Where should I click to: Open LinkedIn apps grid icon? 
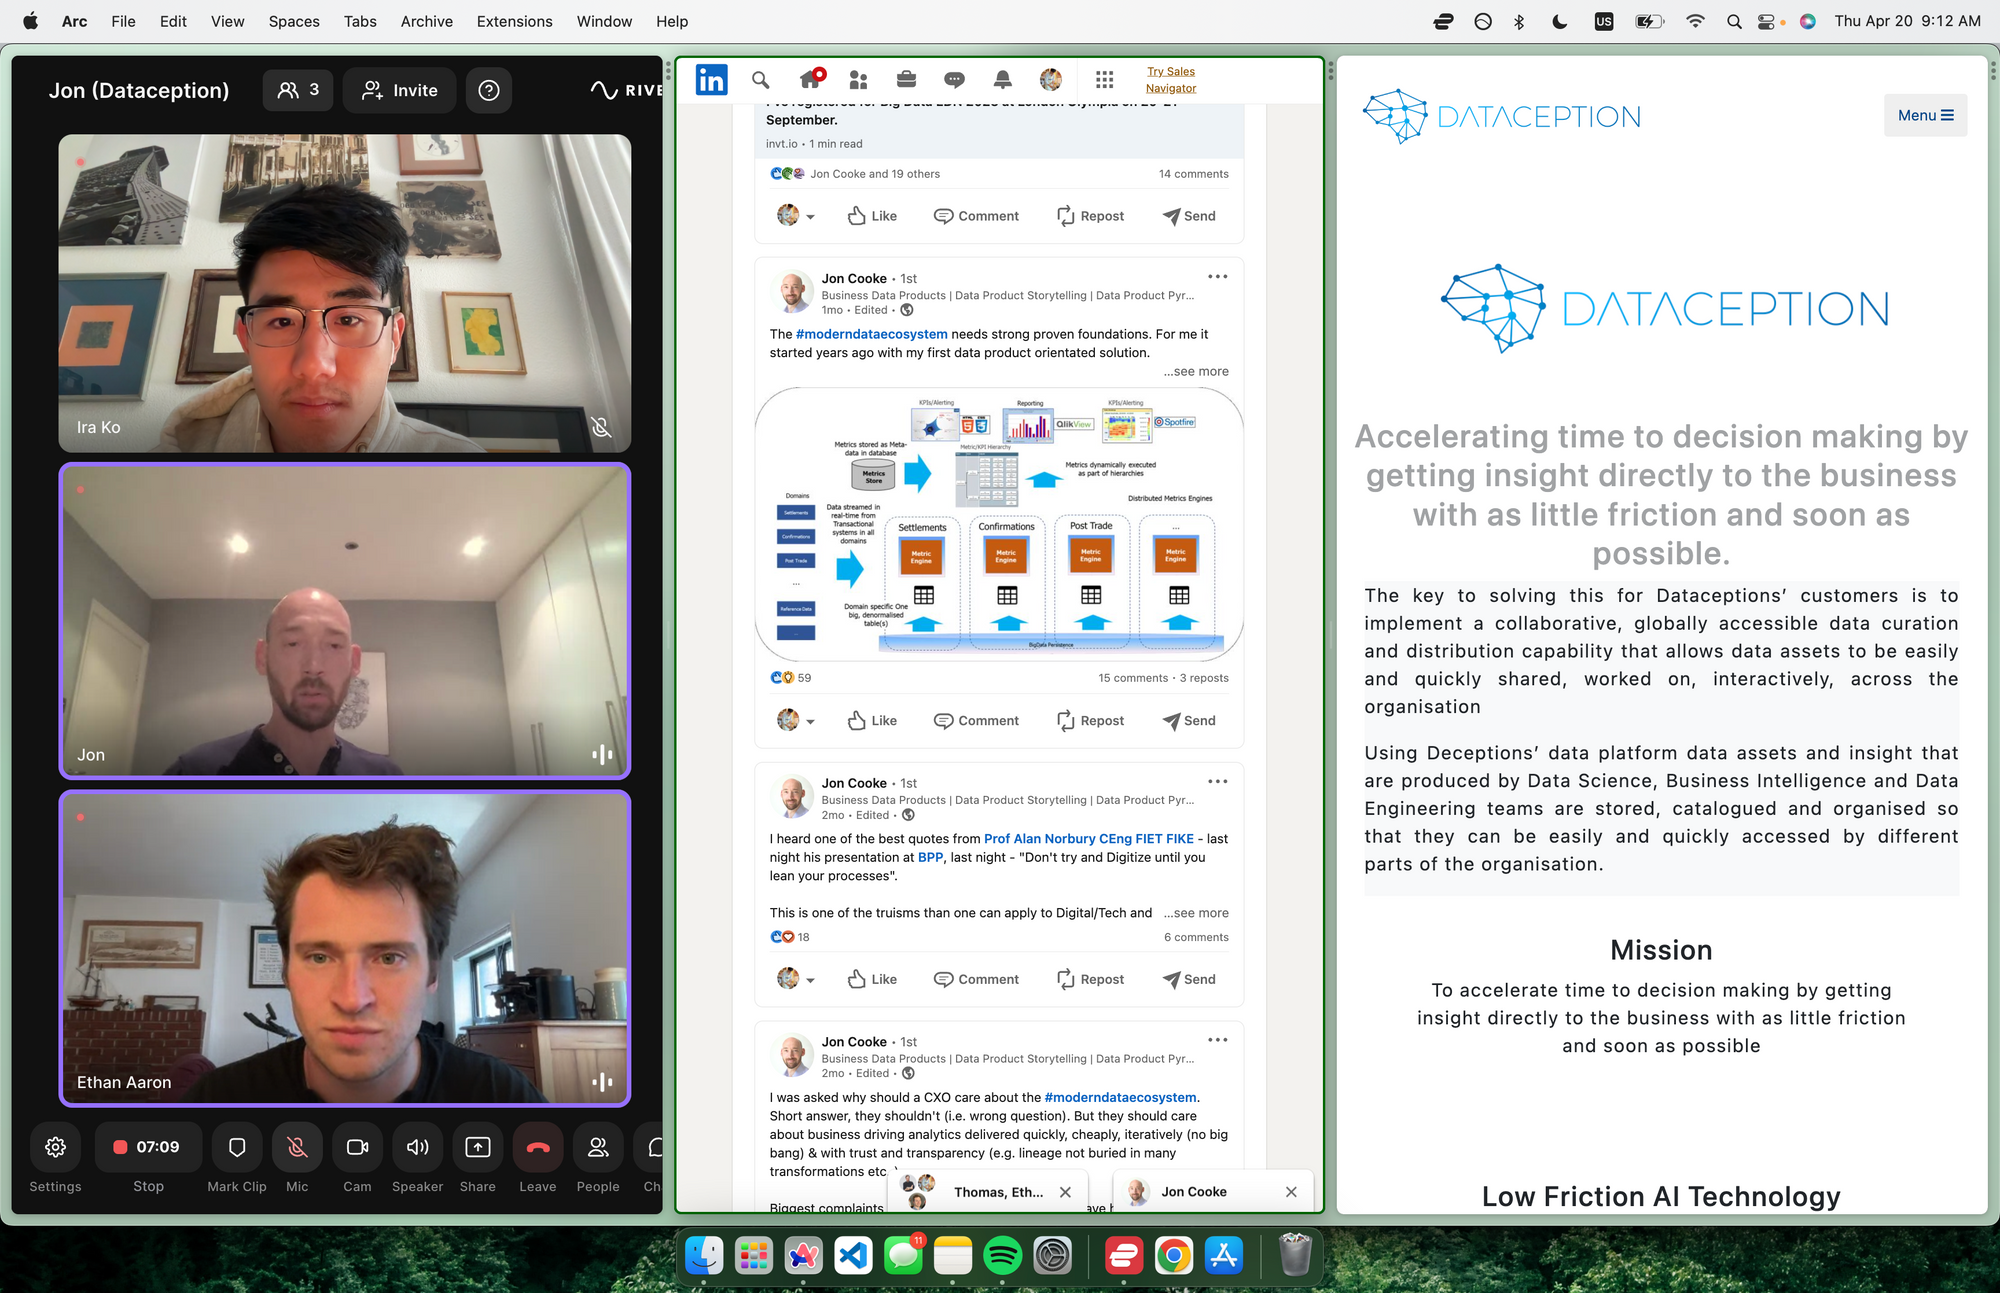1104,80
